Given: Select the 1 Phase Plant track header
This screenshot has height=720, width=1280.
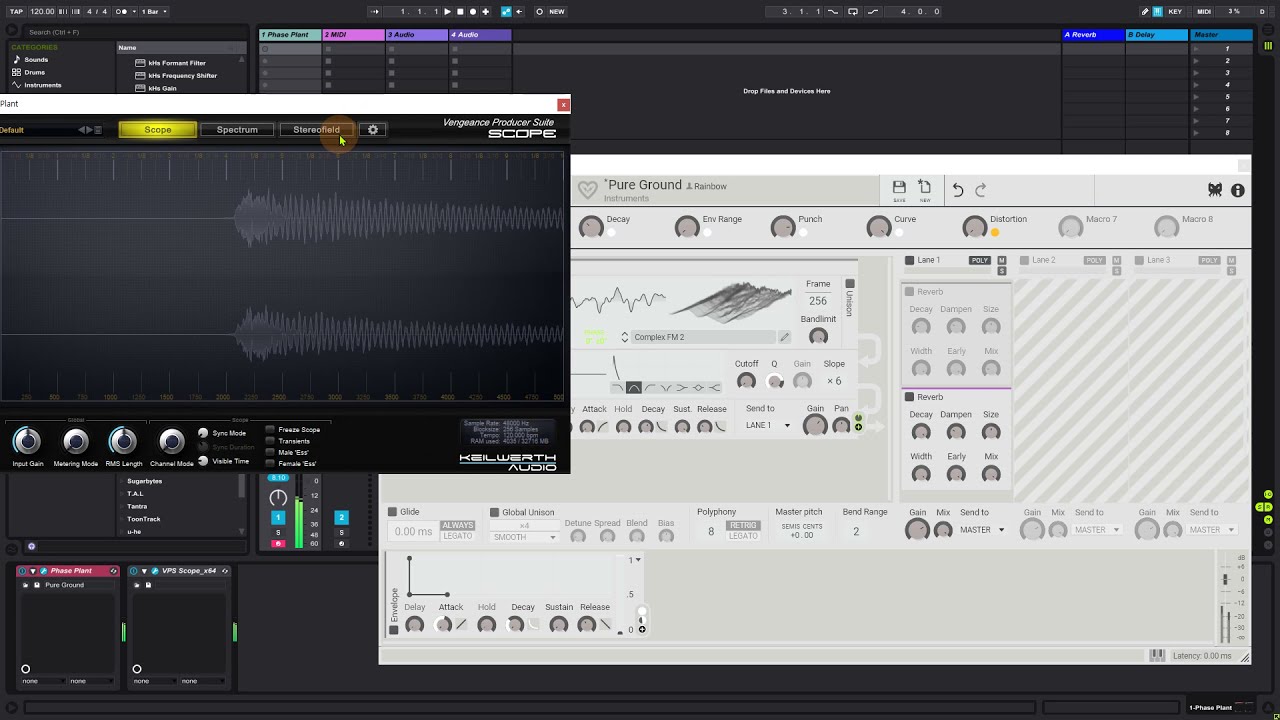Looking at the screenshot, I should [290, 35].
